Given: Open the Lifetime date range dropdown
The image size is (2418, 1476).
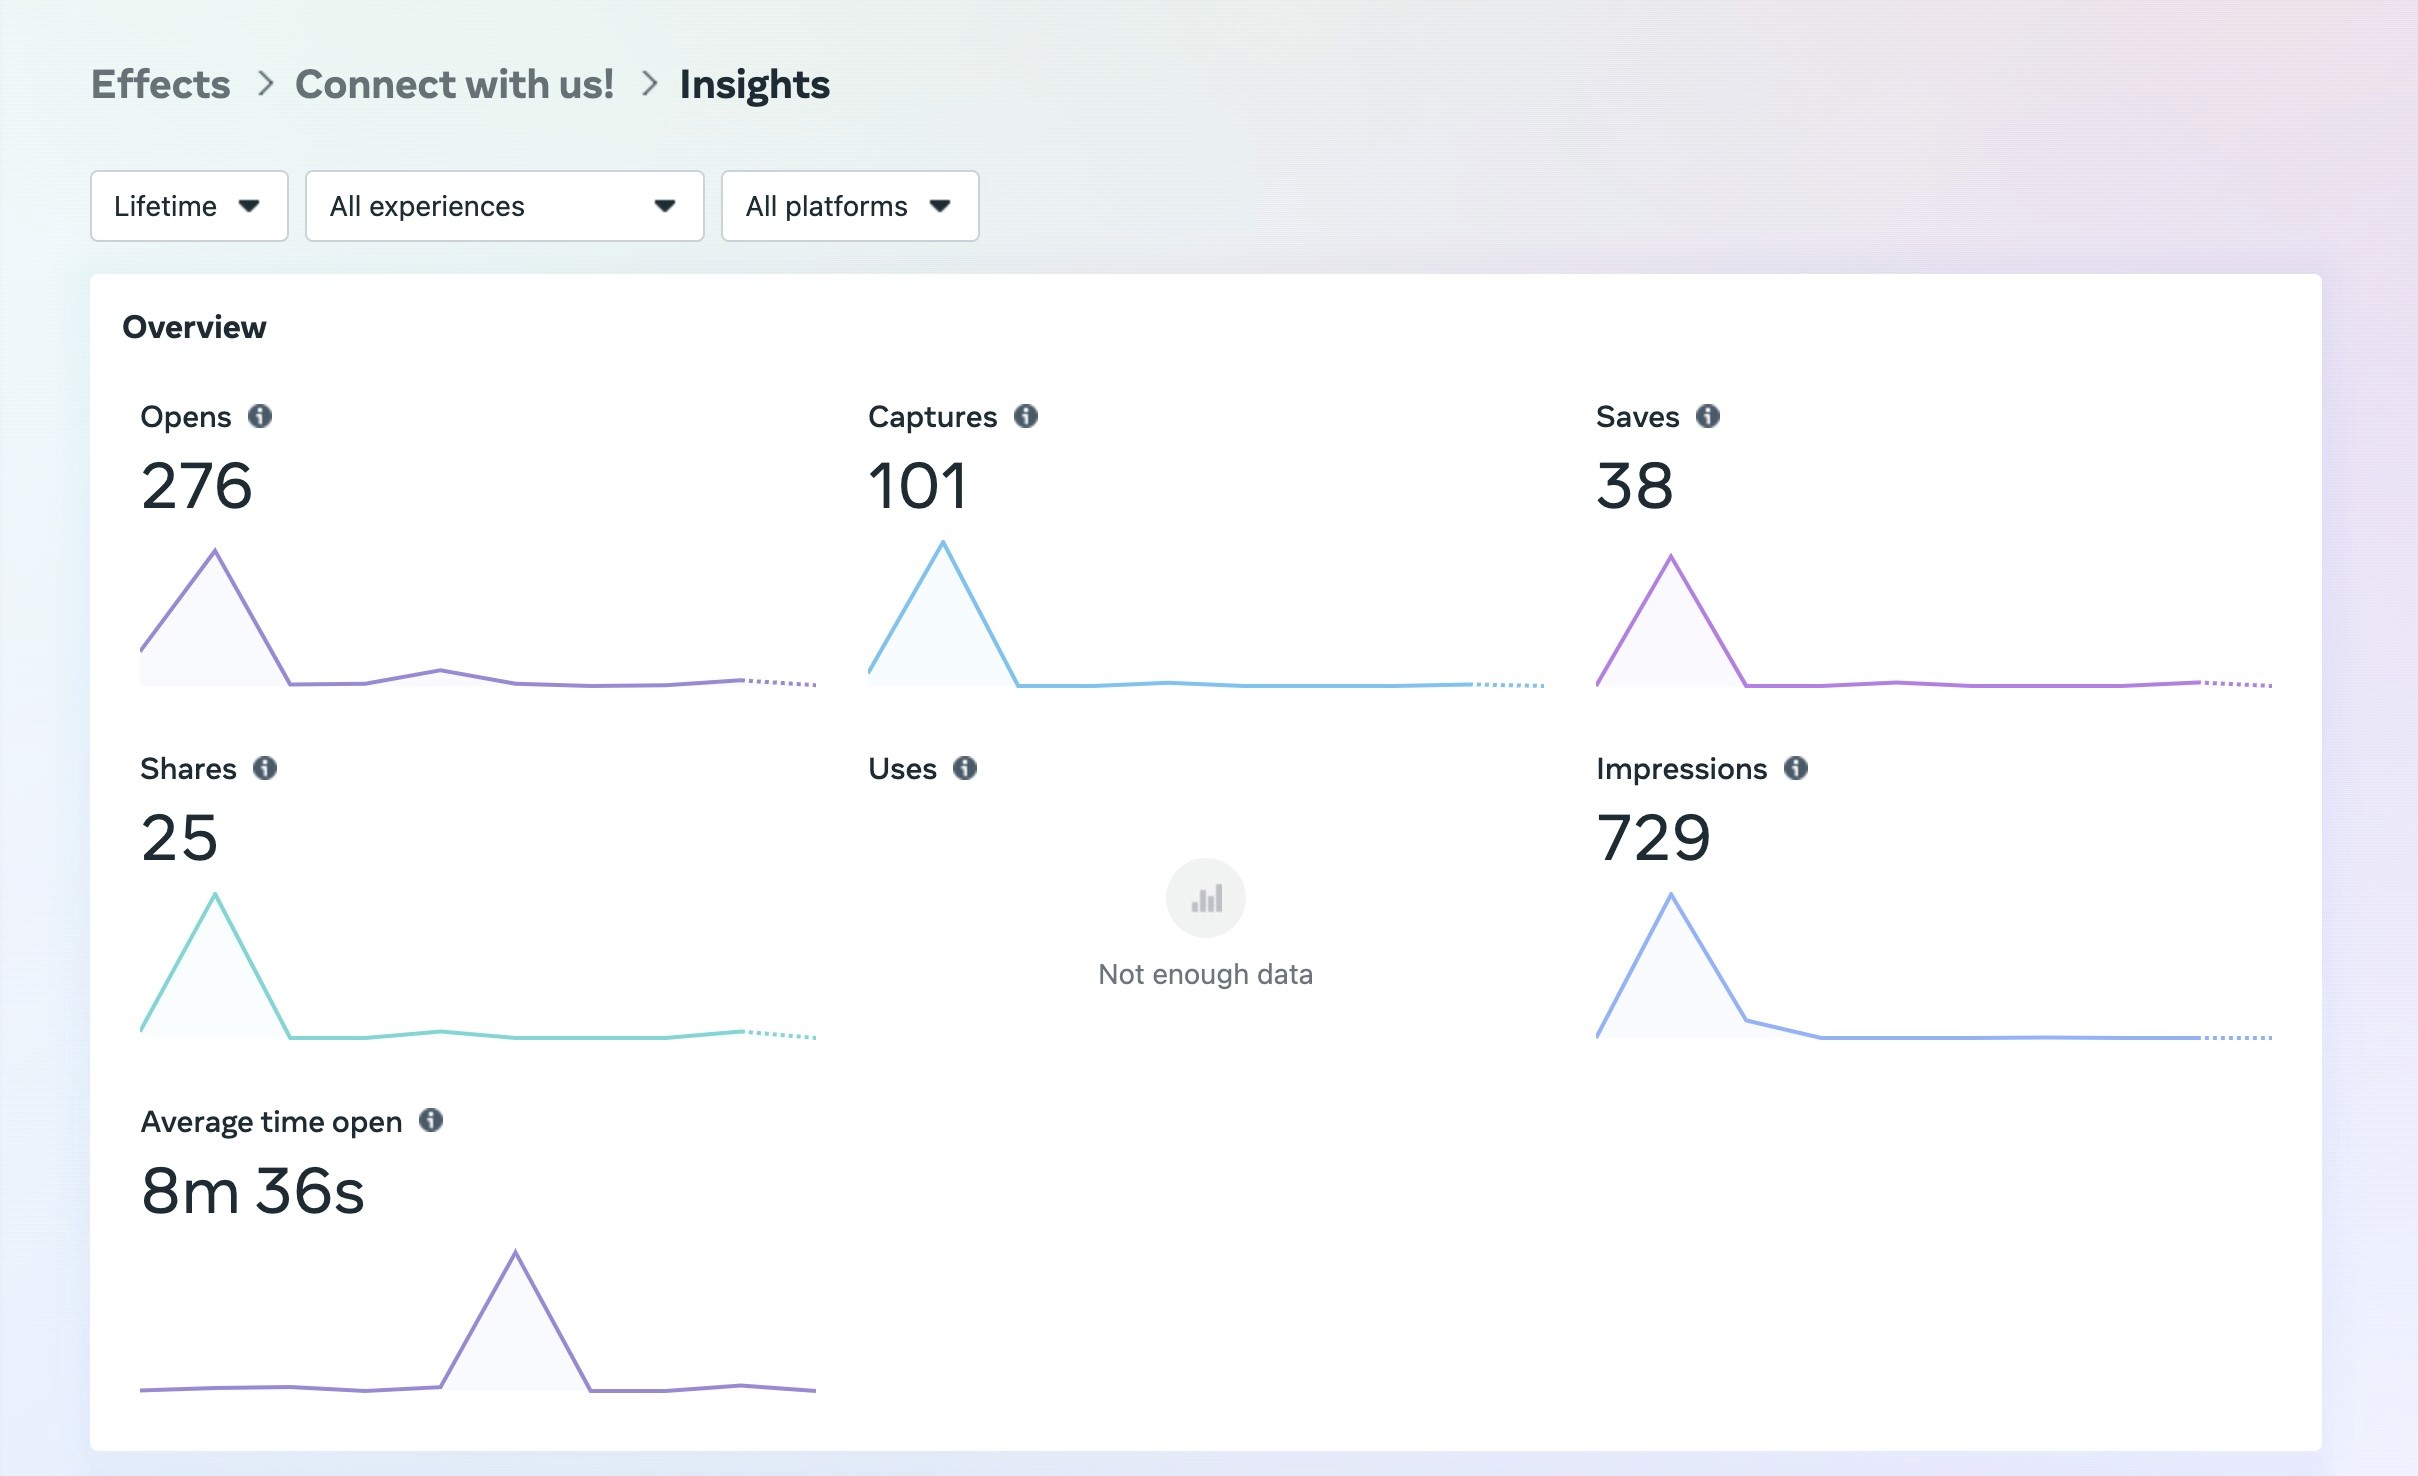Looking at the screenshot, I should [189, 206].
